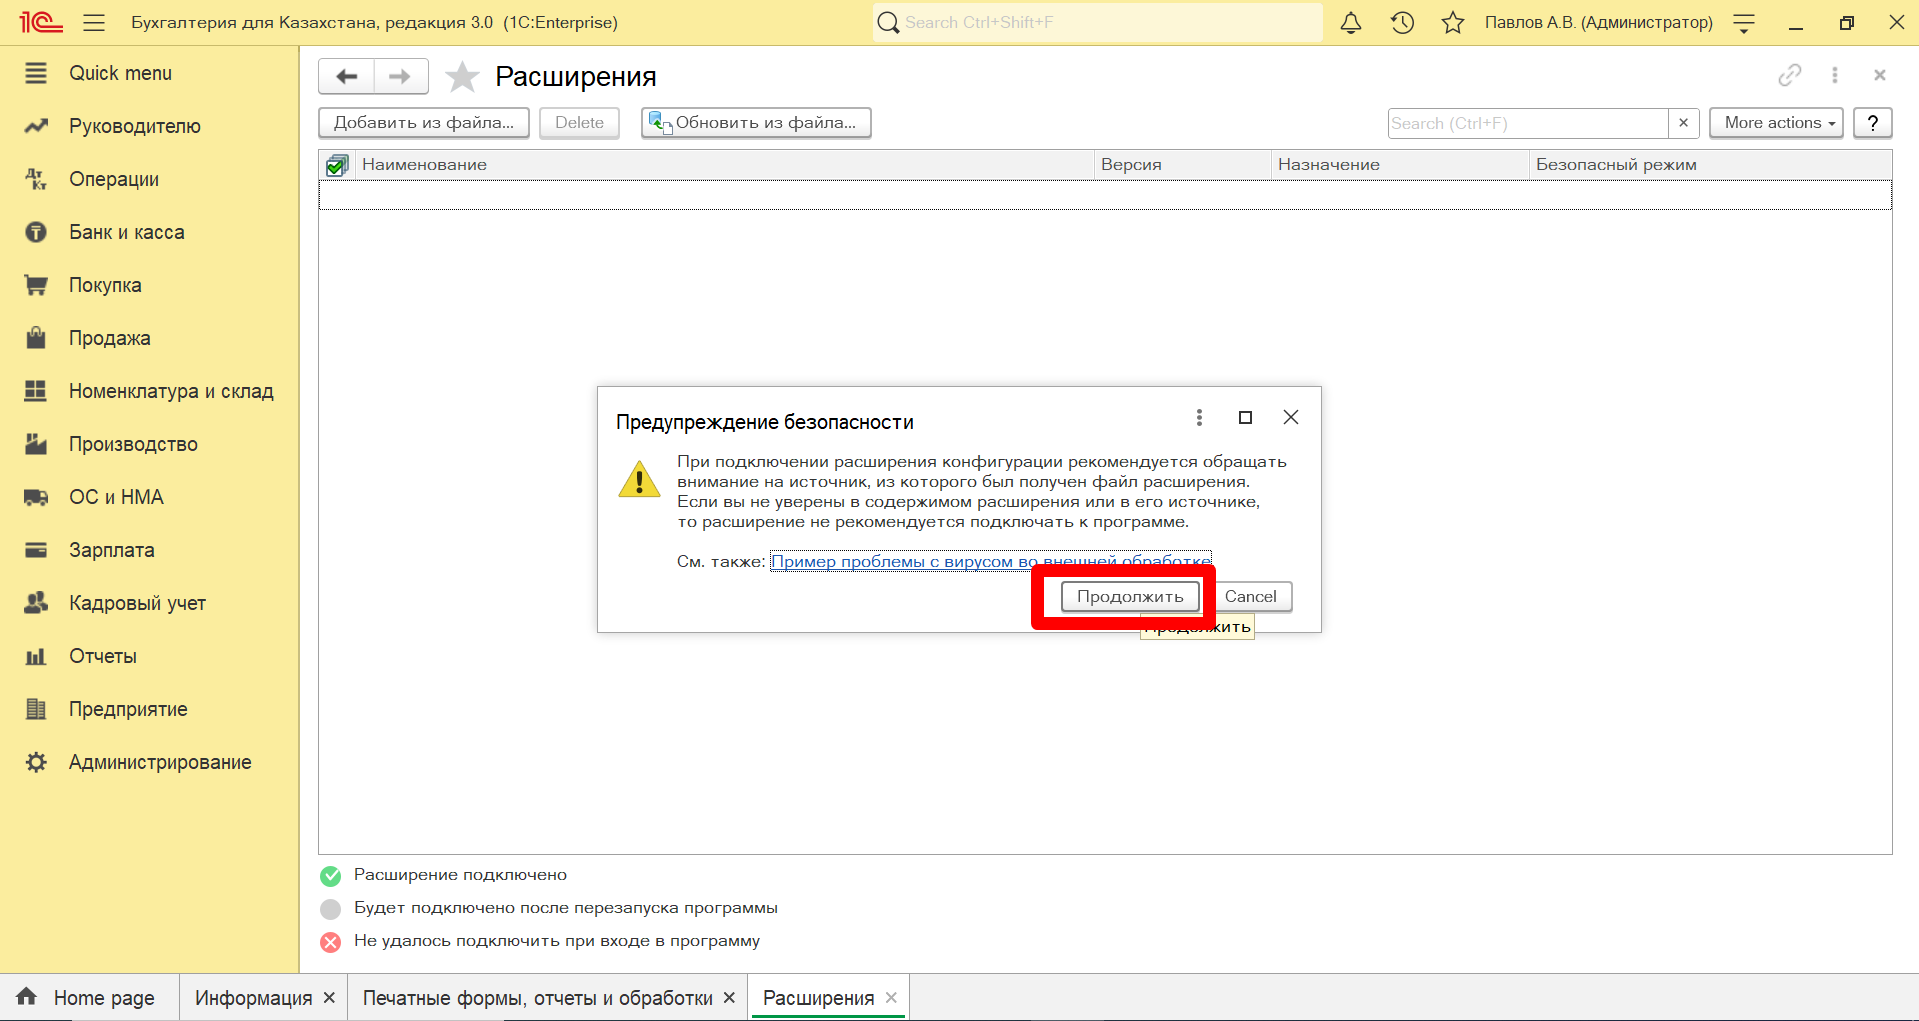Click the ОС и НМА truck icon
This screenshot has width=1919, height=1021.
tap(36, 497)
